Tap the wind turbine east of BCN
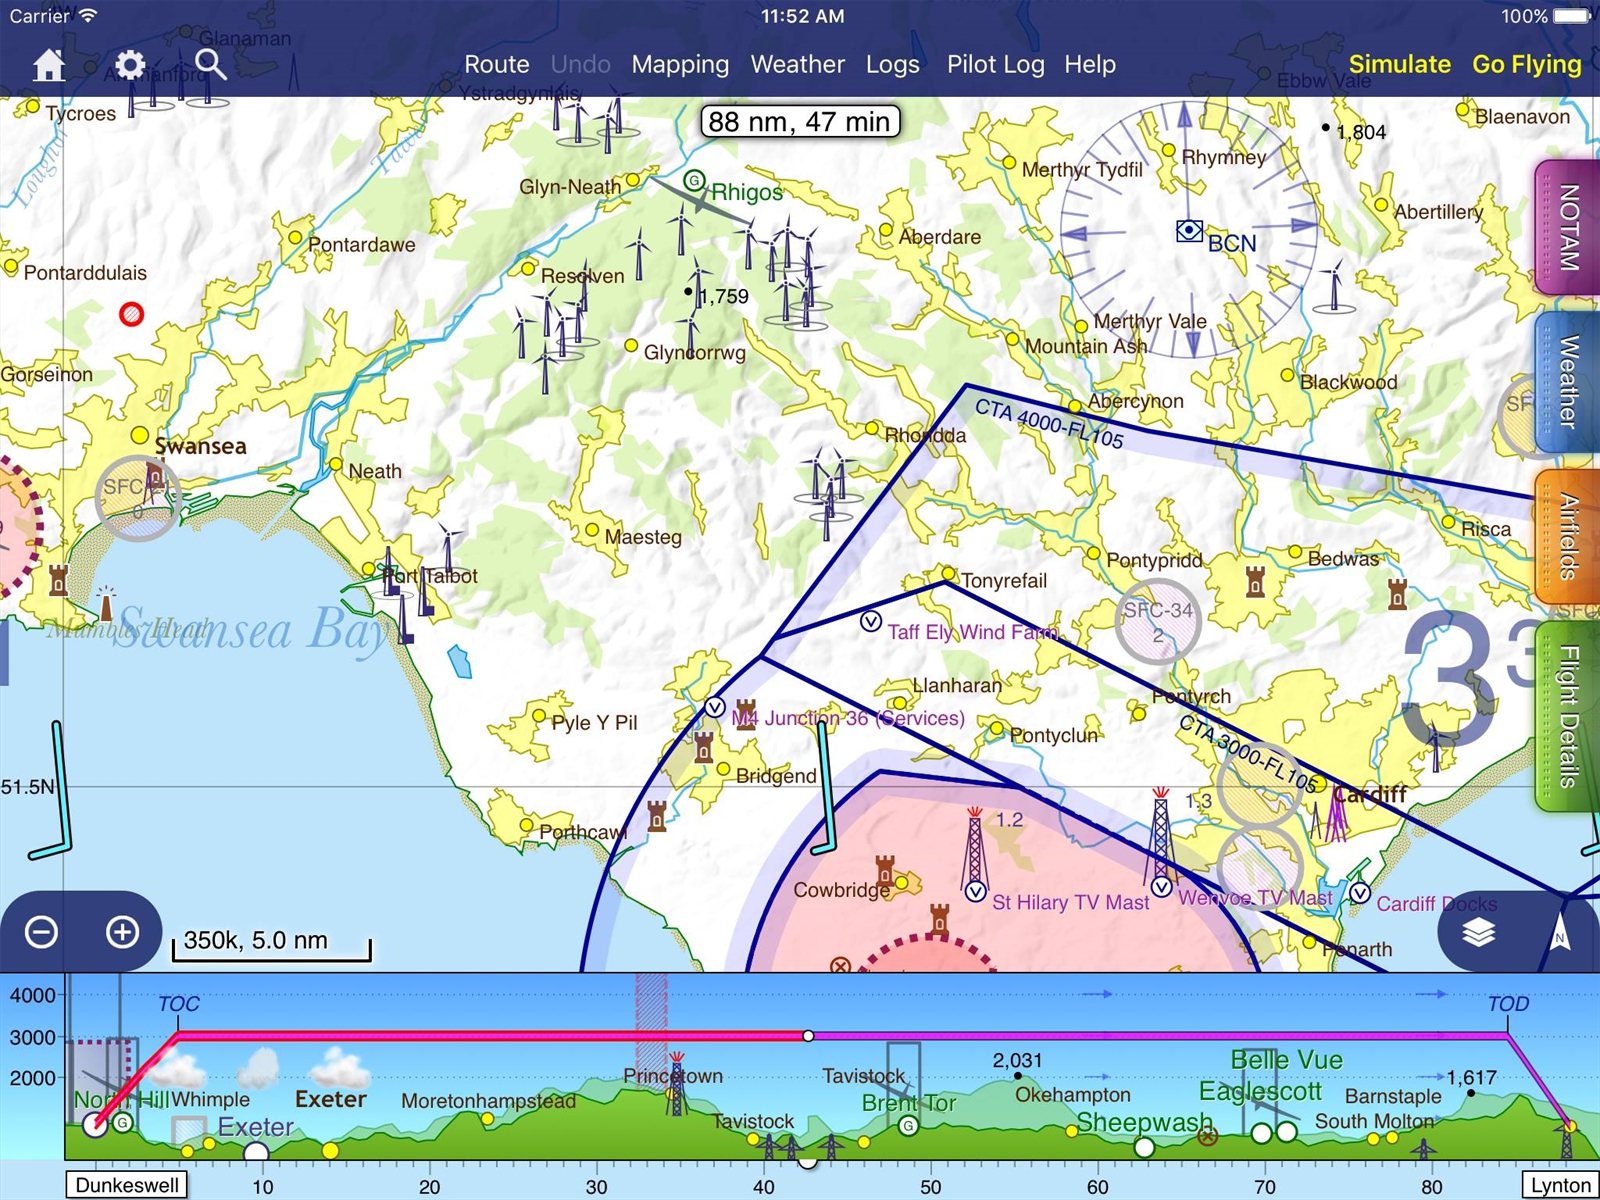This screenshot has width=1600, height=1200. [x=1333, y=287]
